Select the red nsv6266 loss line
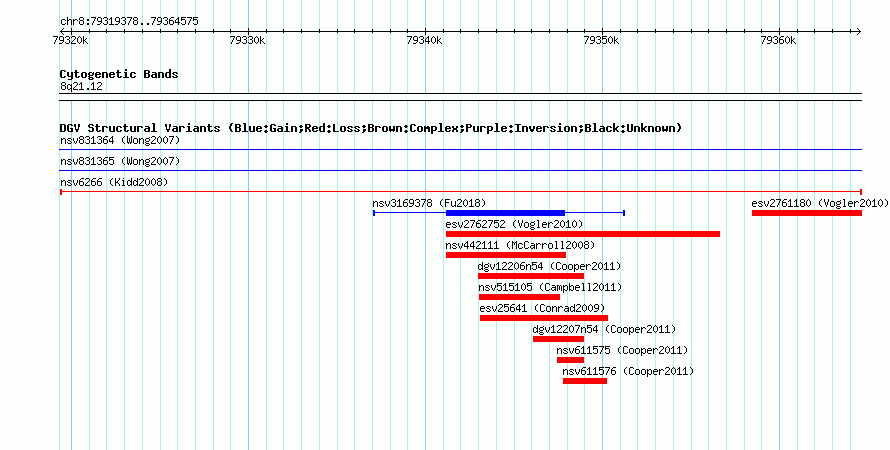Screen dimensions: 890x450 [460, 192]
